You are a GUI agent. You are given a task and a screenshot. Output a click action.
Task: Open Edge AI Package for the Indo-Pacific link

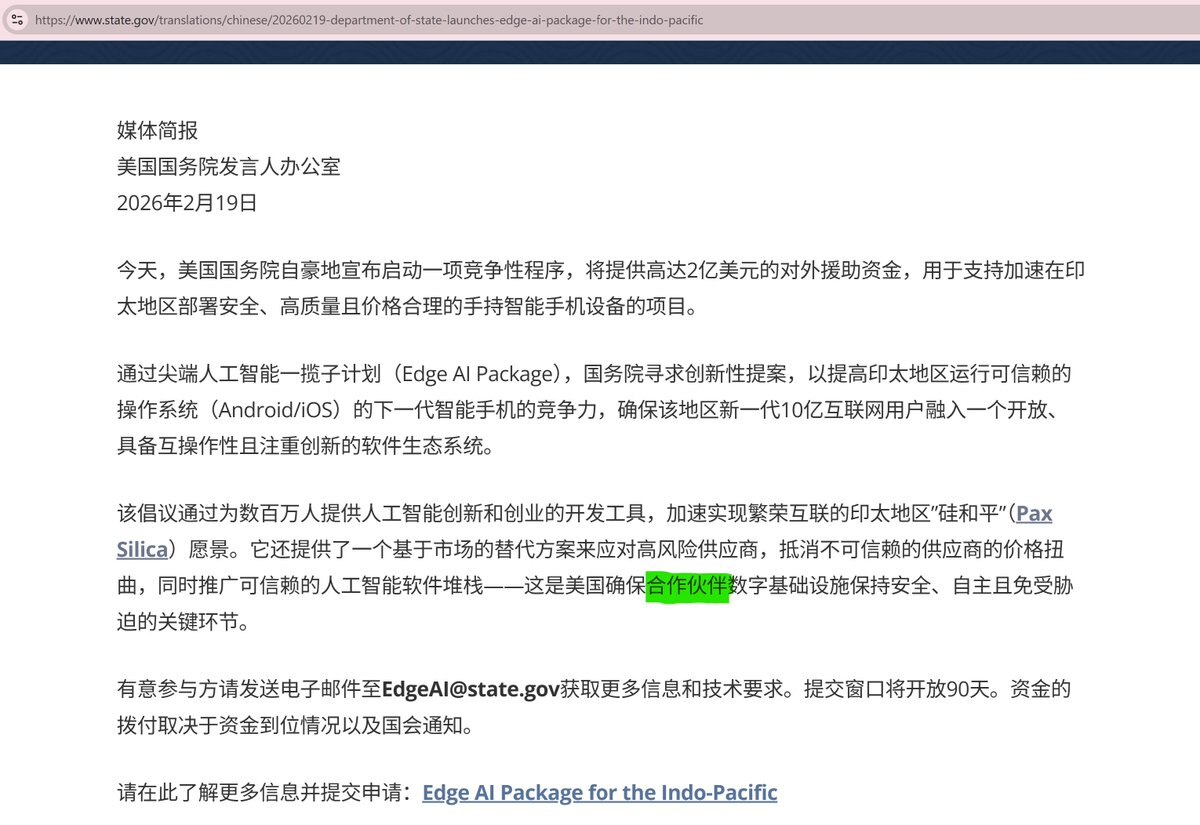click(x=599, y=793)
